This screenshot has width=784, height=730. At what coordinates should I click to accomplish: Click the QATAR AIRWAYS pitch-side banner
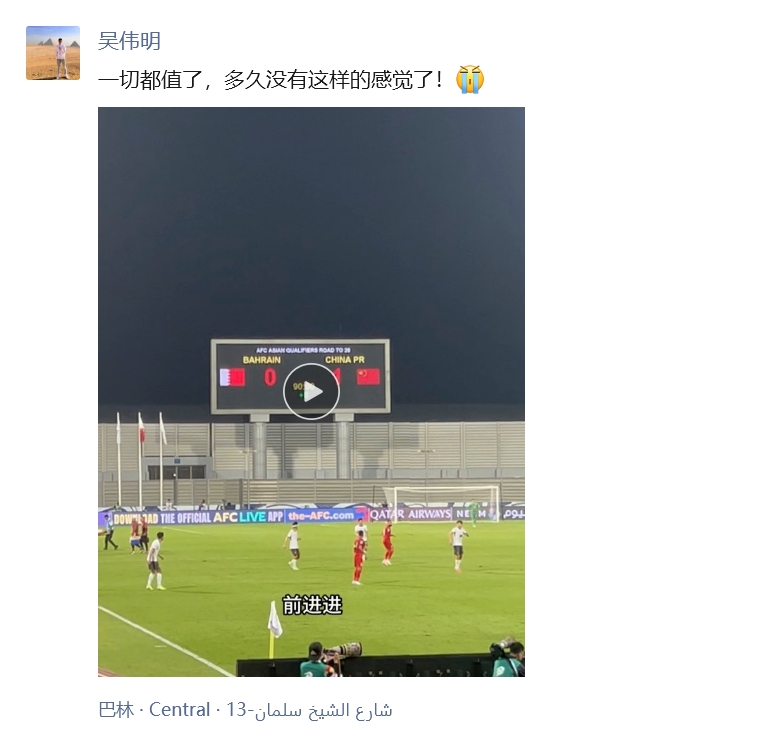click(410, 514)
